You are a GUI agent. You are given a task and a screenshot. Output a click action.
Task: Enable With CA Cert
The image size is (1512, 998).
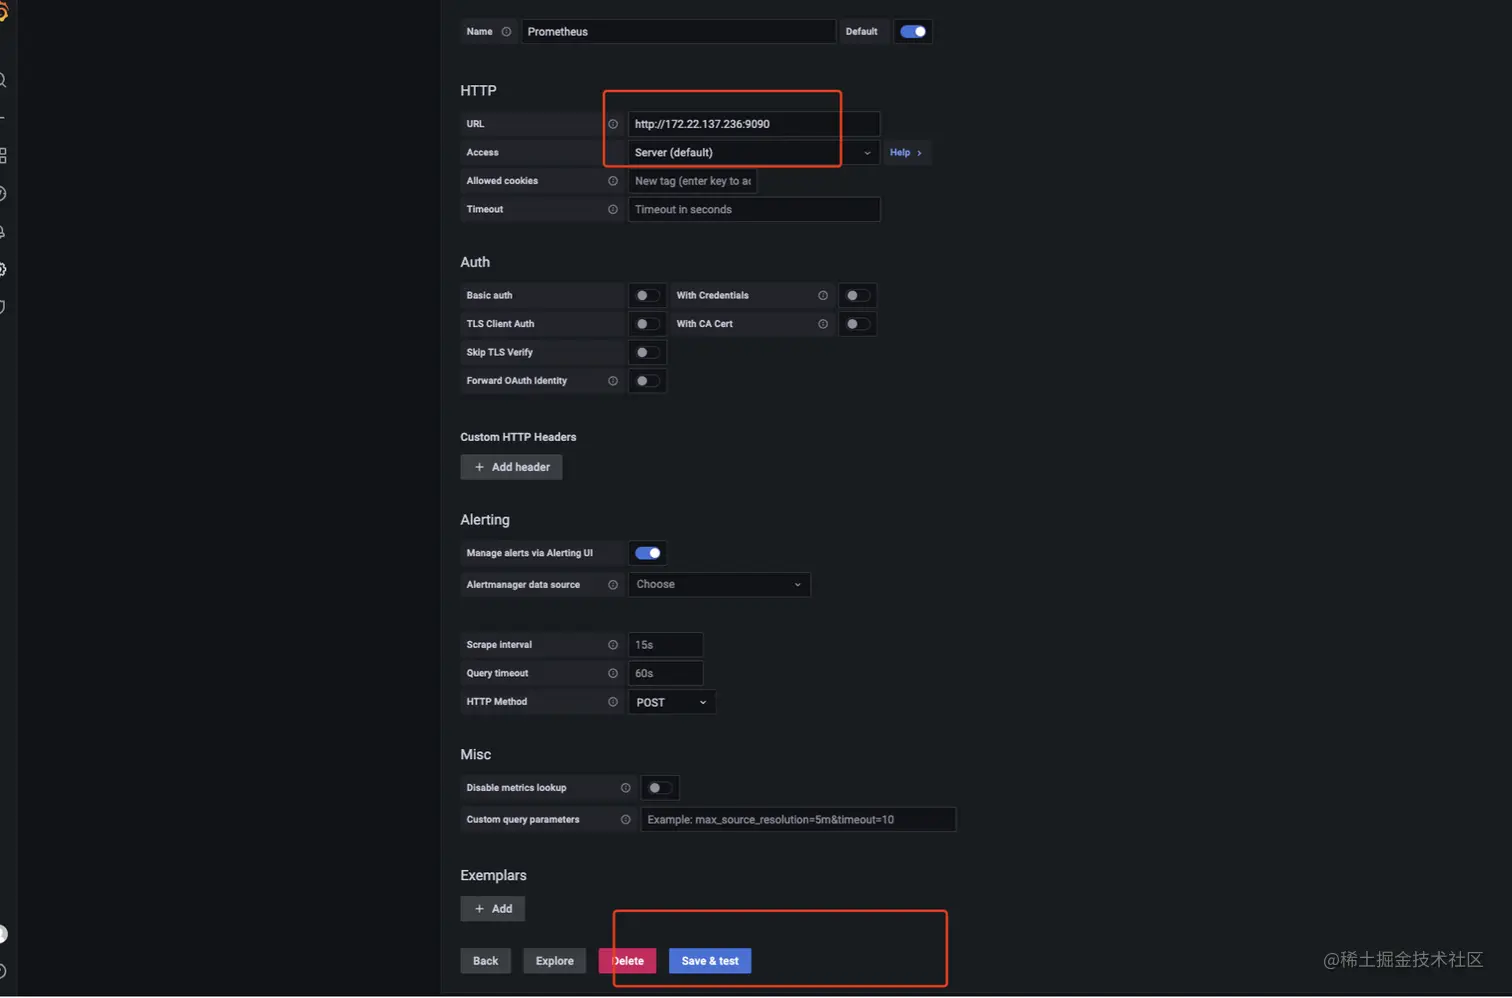coord(857,324)
